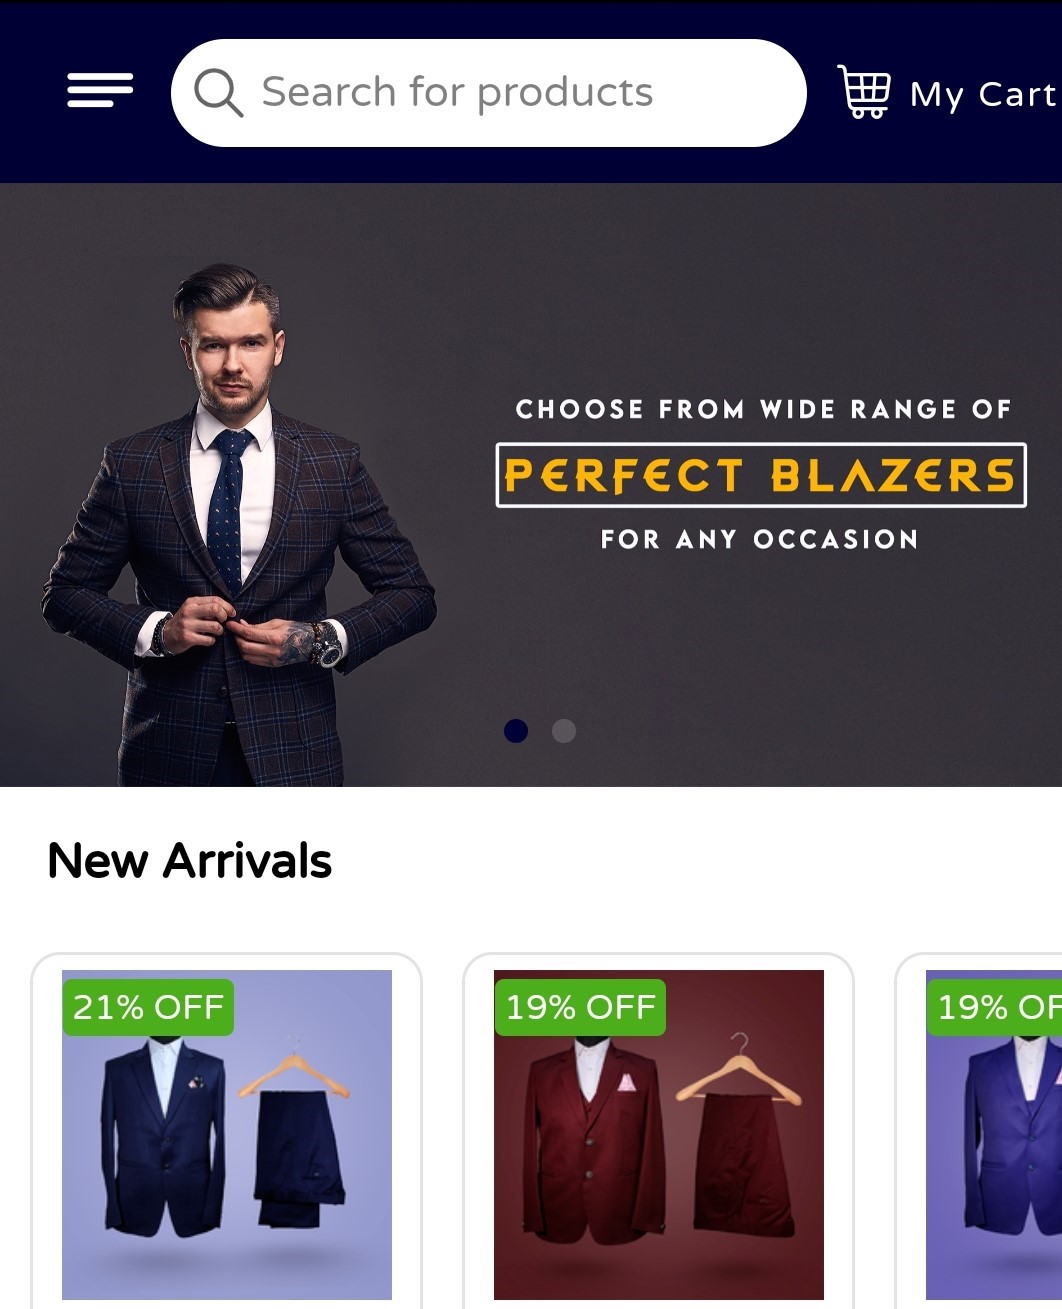
Task: Switch to the second carousel slide dot
Action: pos(564,731)
